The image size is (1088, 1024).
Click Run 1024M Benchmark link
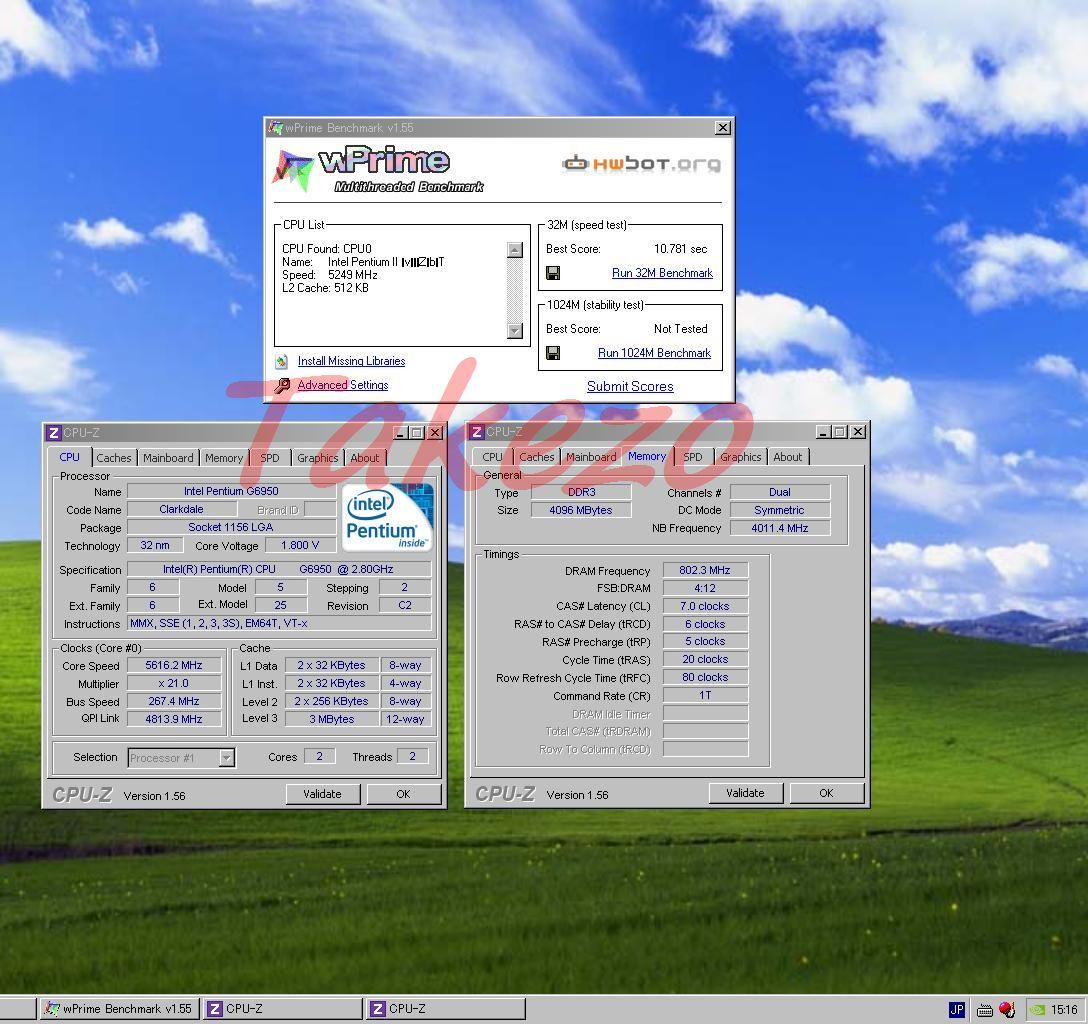tap(654, 353)
